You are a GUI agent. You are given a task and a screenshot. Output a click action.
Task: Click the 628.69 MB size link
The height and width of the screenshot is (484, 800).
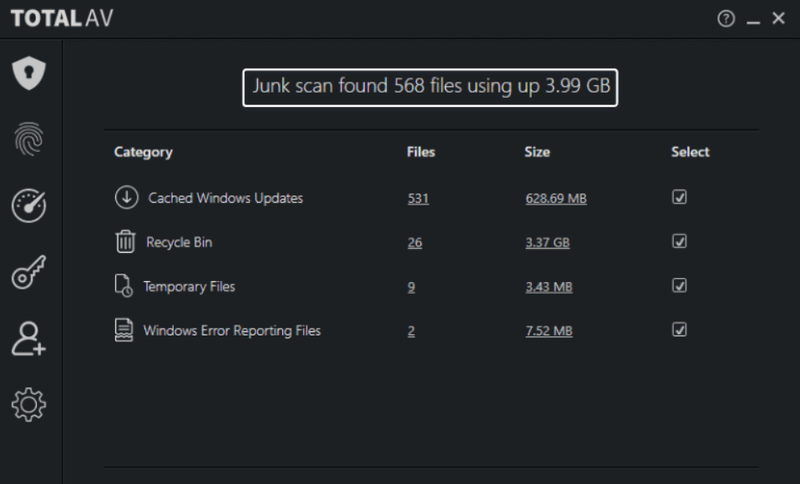click(555, 199)
